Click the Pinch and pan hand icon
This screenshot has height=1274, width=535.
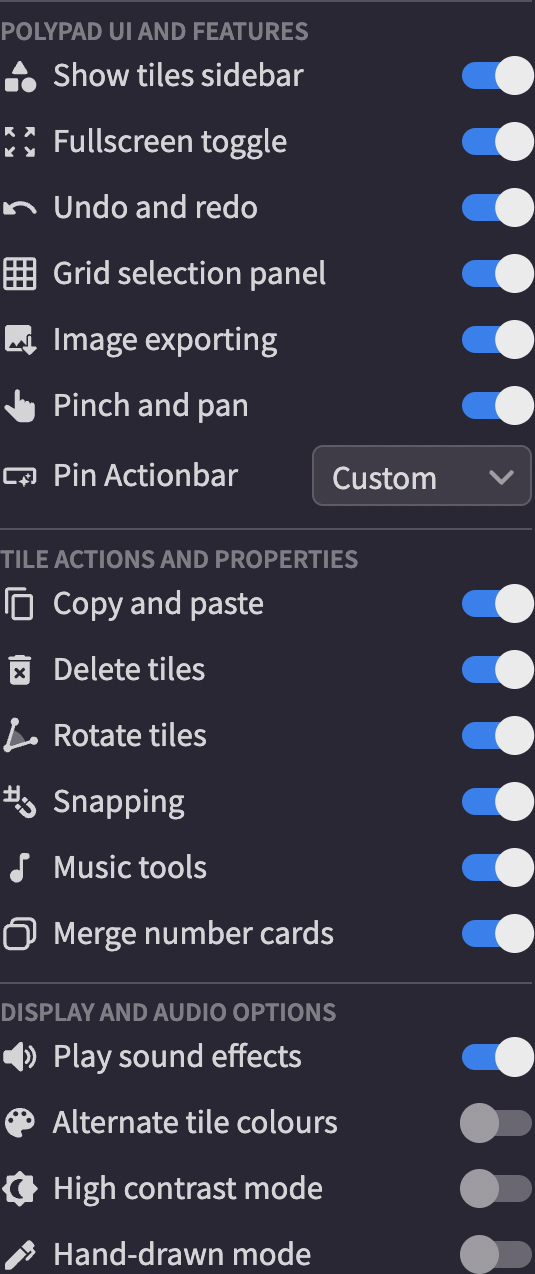click(x=20, y=406)
